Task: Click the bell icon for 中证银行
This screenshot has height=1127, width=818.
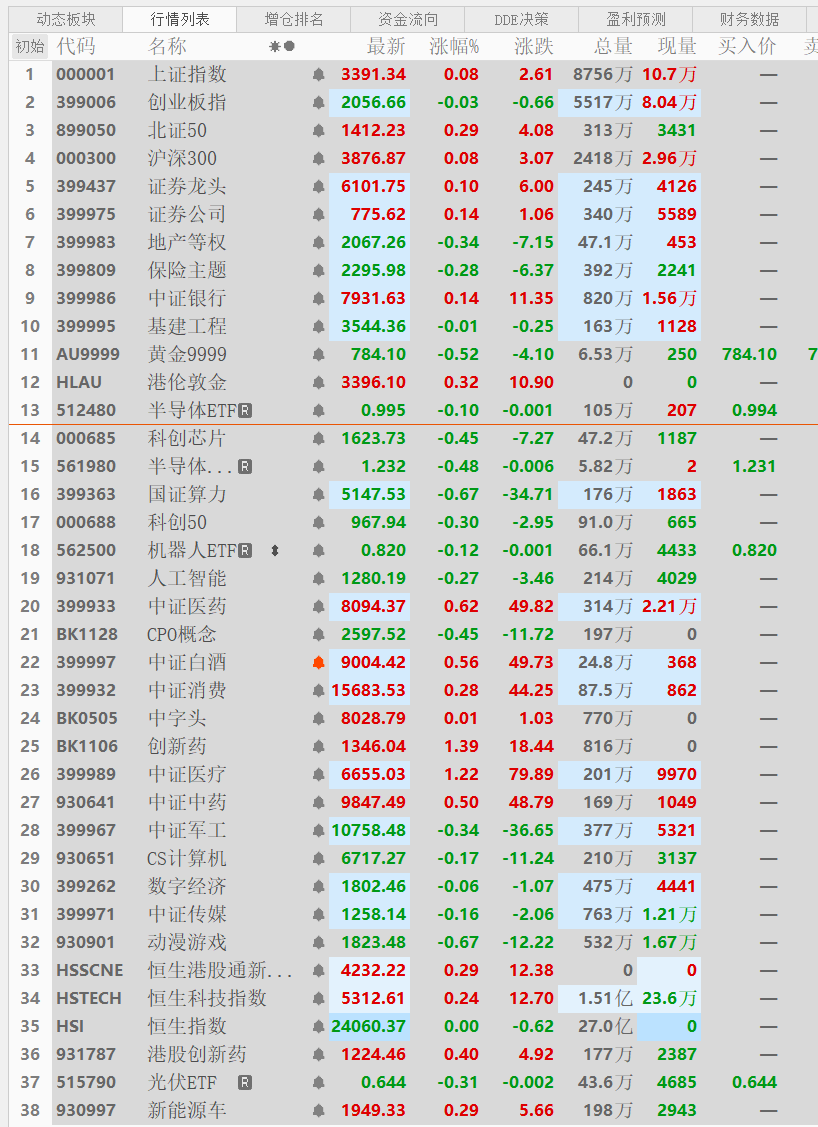Action: tap(318, 298)
